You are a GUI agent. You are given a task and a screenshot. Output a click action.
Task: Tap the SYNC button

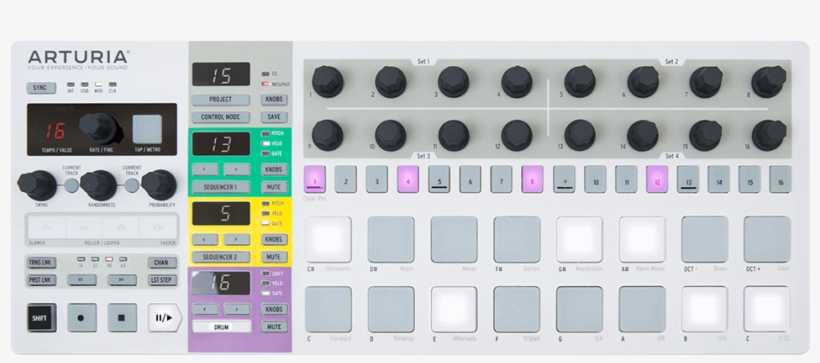point(41,88)
